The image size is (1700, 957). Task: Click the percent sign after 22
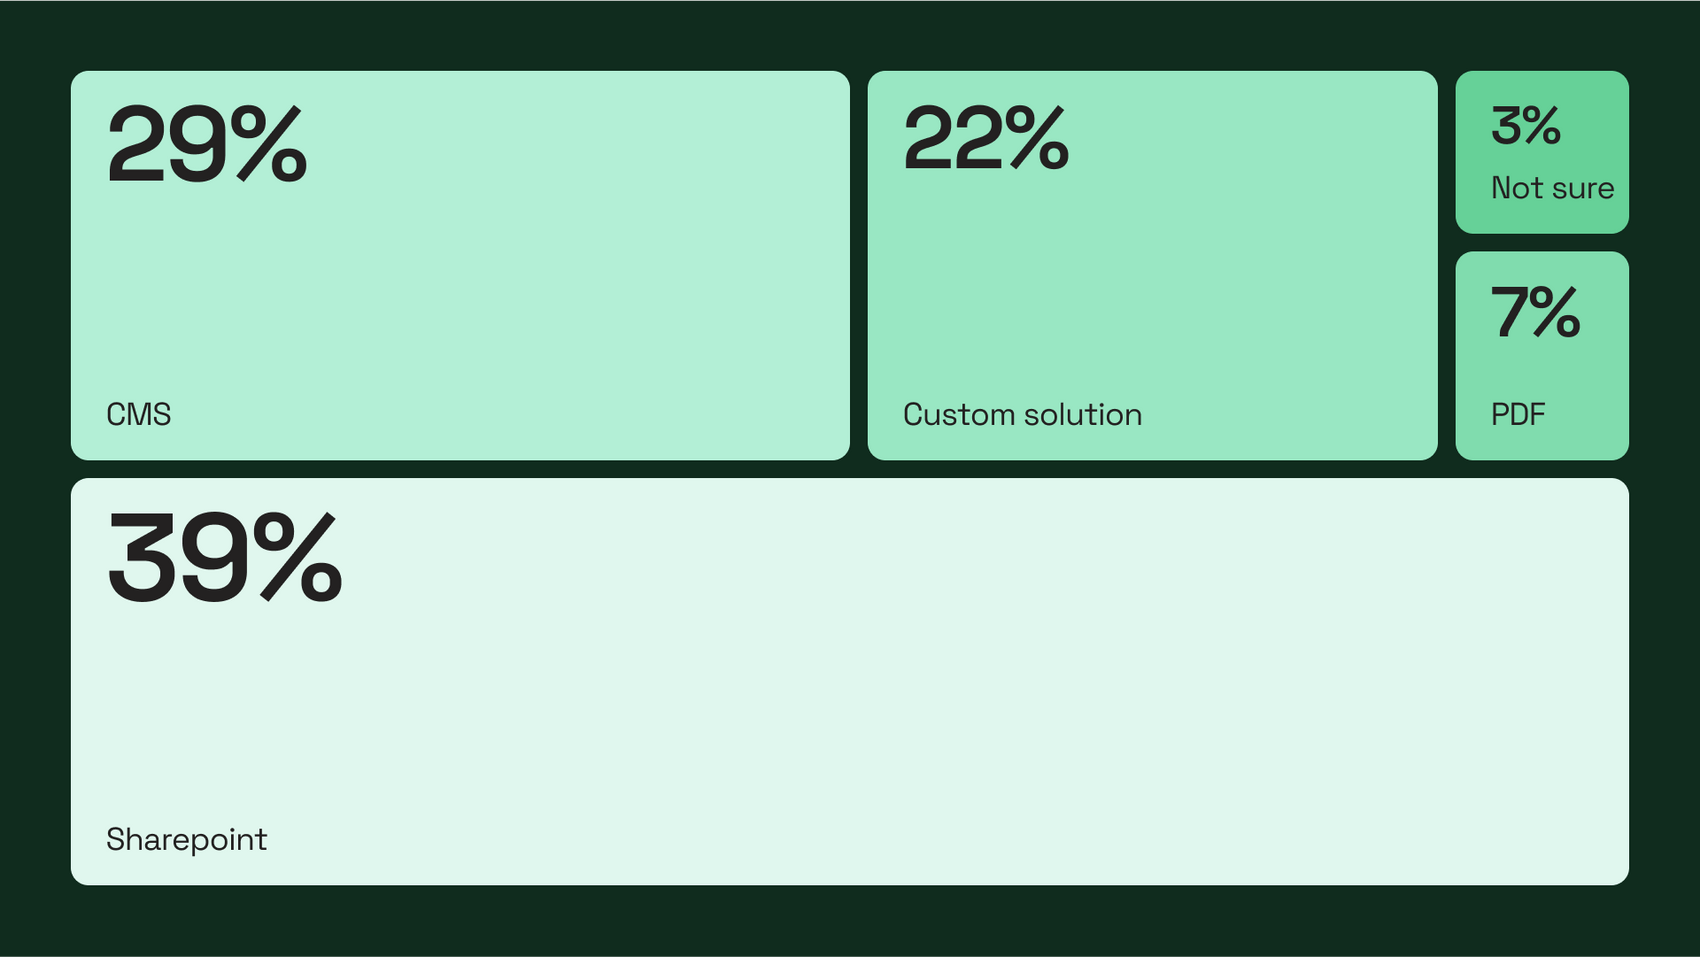click(x=1038, y=138)
